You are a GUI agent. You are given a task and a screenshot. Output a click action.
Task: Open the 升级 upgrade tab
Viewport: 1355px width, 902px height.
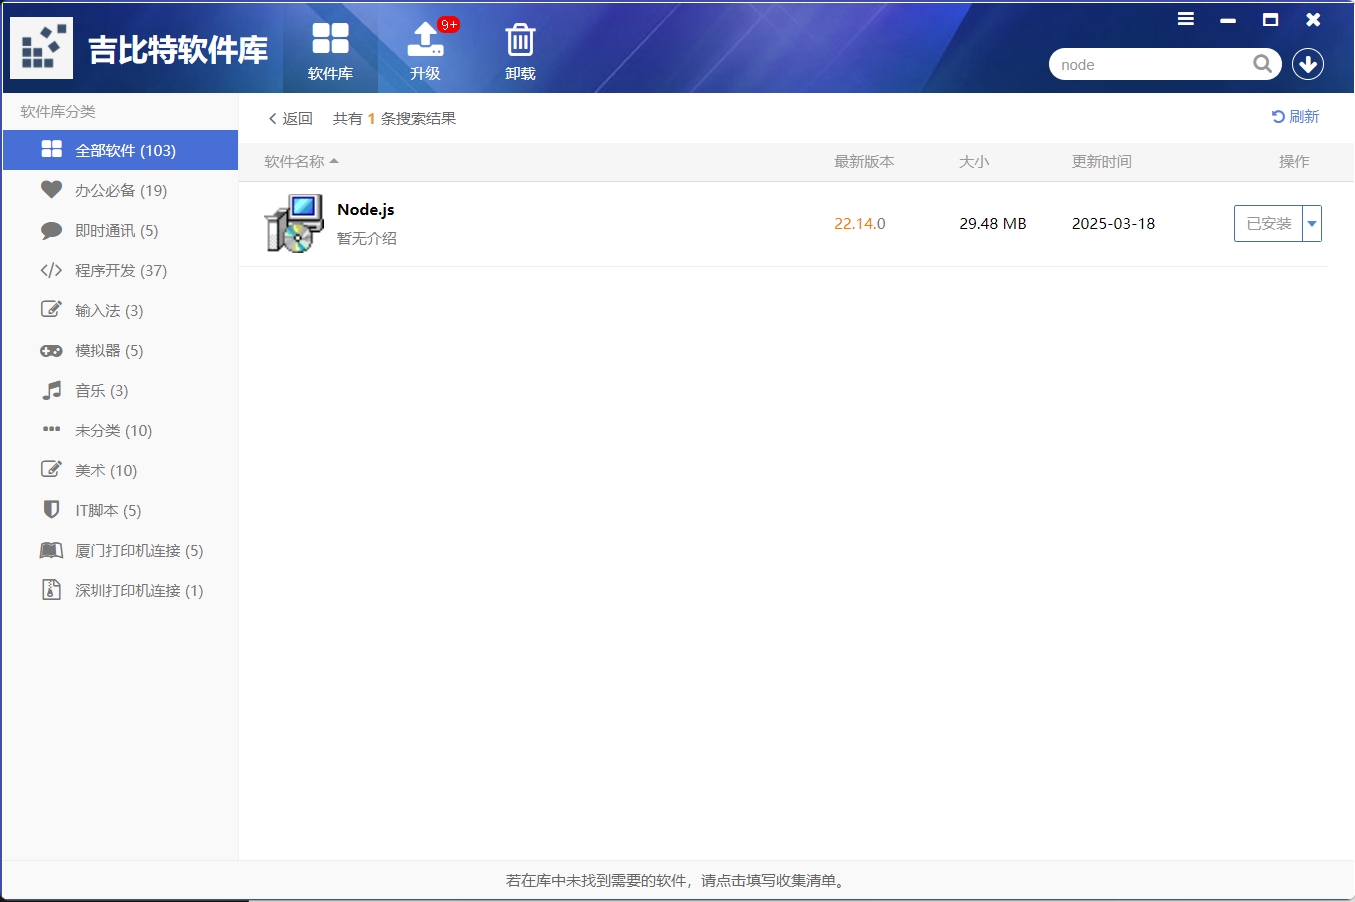tap(425, 51)
